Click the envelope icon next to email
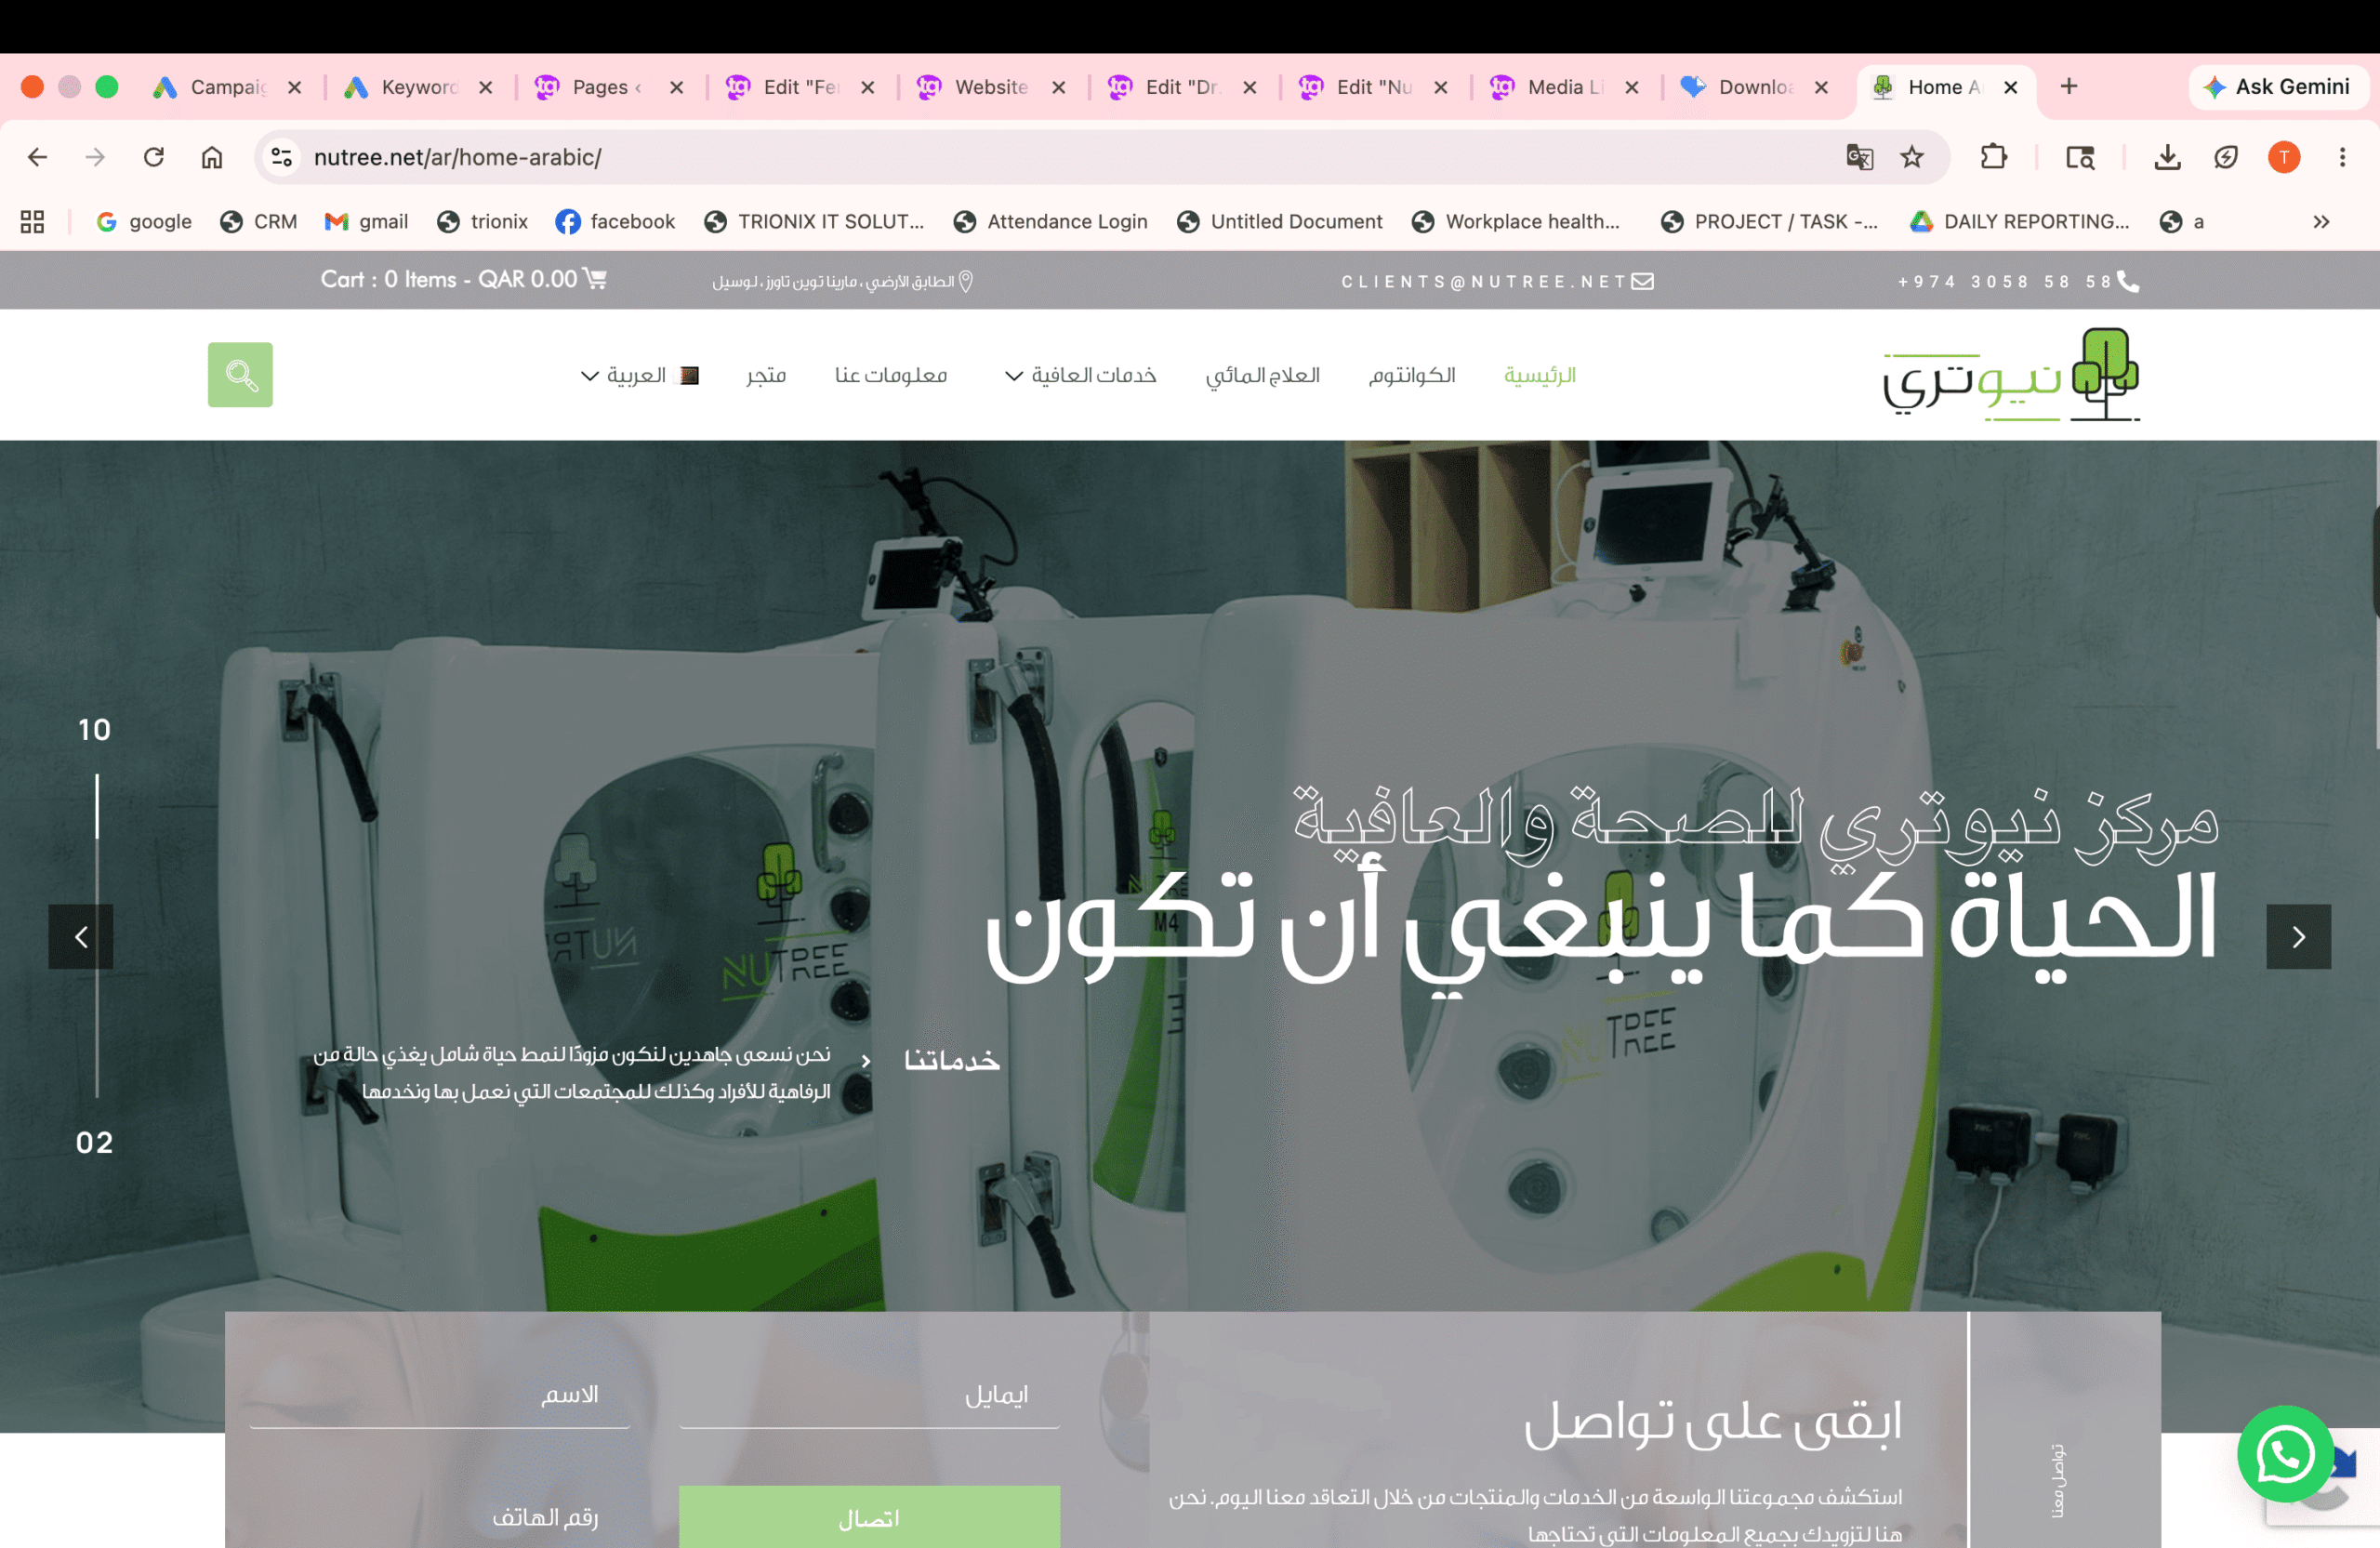The height and width of the screenshot is (1548, 2380). pos(1643,282)
